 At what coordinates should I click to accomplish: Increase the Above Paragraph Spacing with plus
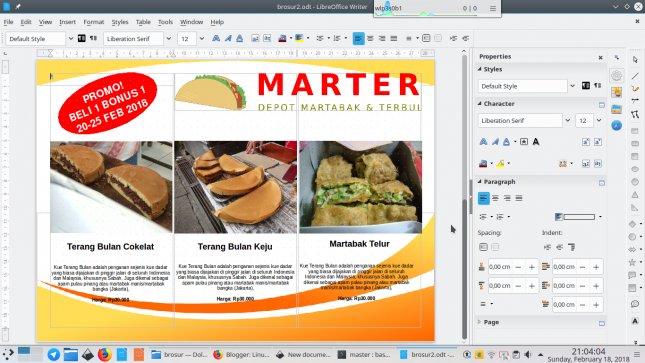pos(531,267)
